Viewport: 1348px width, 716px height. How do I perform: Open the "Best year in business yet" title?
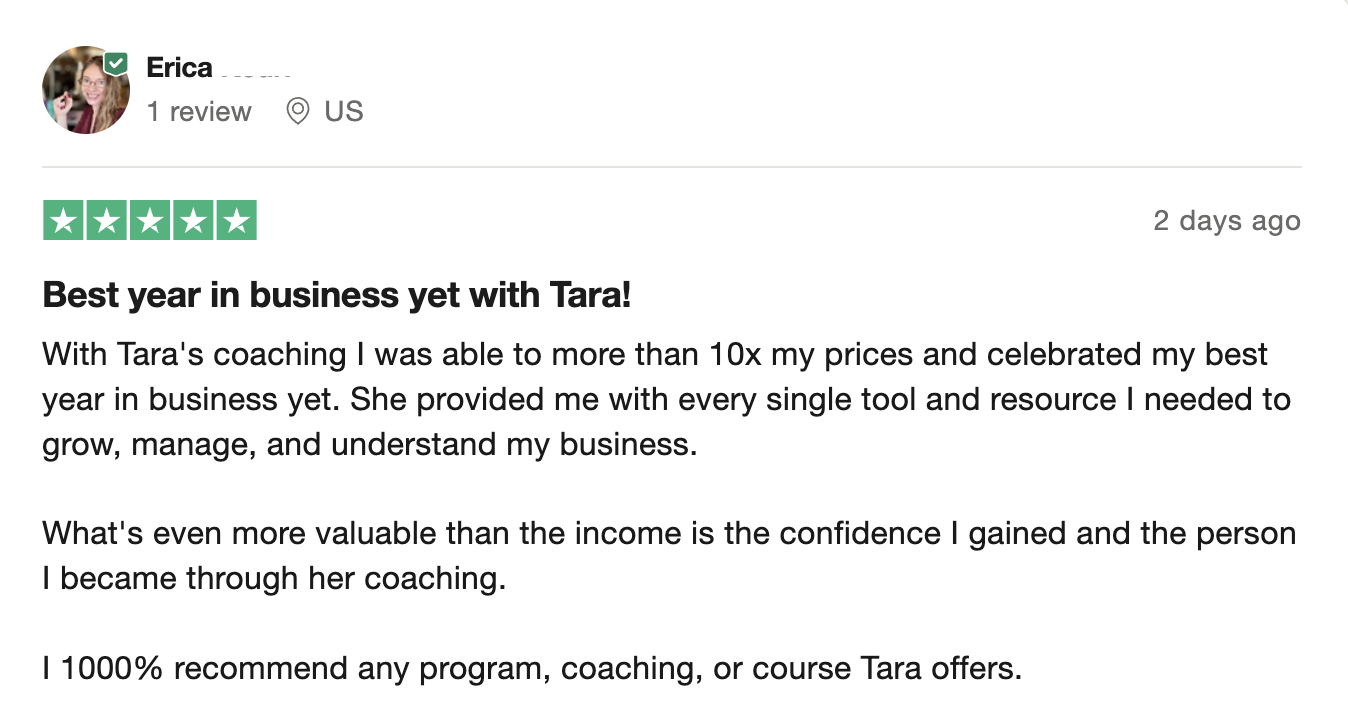[337, 295]
